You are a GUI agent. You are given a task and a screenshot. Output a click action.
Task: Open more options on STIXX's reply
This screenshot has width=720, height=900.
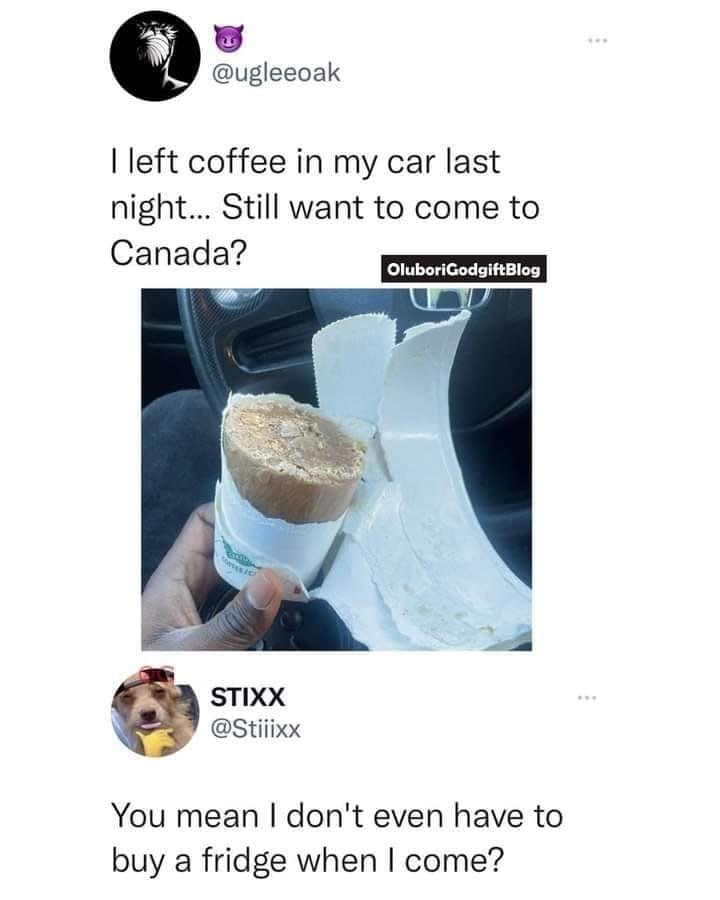point(587,699)
